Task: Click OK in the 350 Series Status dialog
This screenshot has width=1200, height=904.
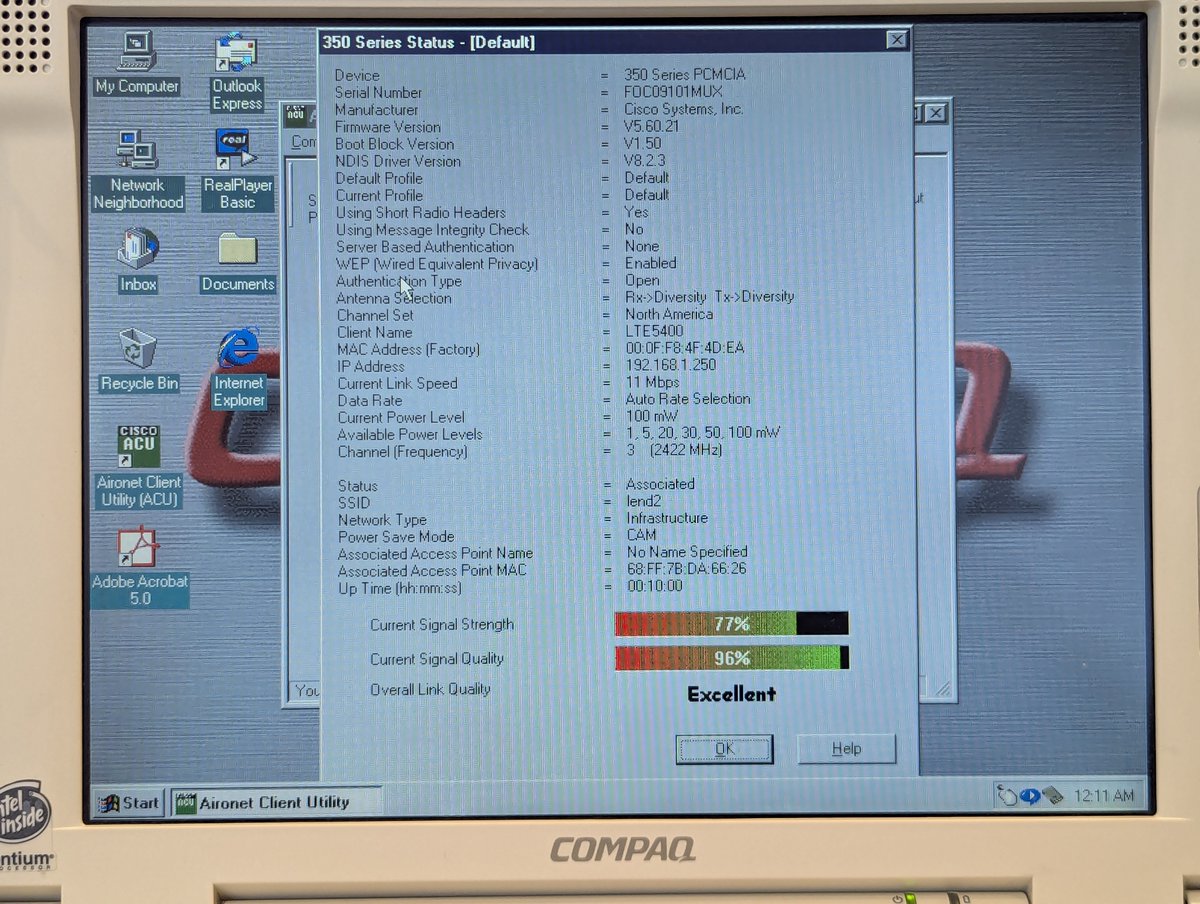Action: [x=724, y=749]
